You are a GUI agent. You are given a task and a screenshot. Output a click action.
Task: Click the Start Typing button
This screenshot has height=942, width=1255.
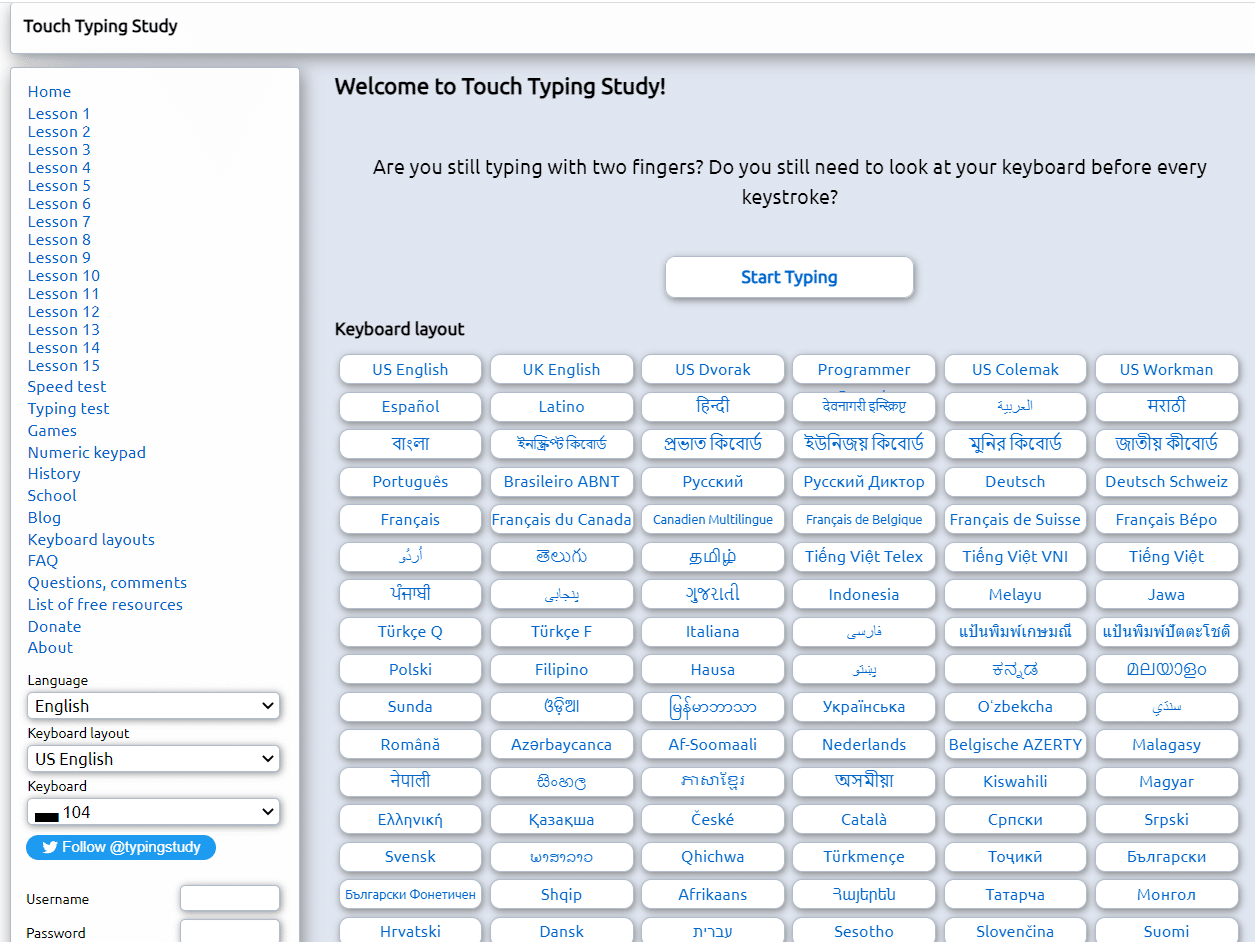click(789, 277)
